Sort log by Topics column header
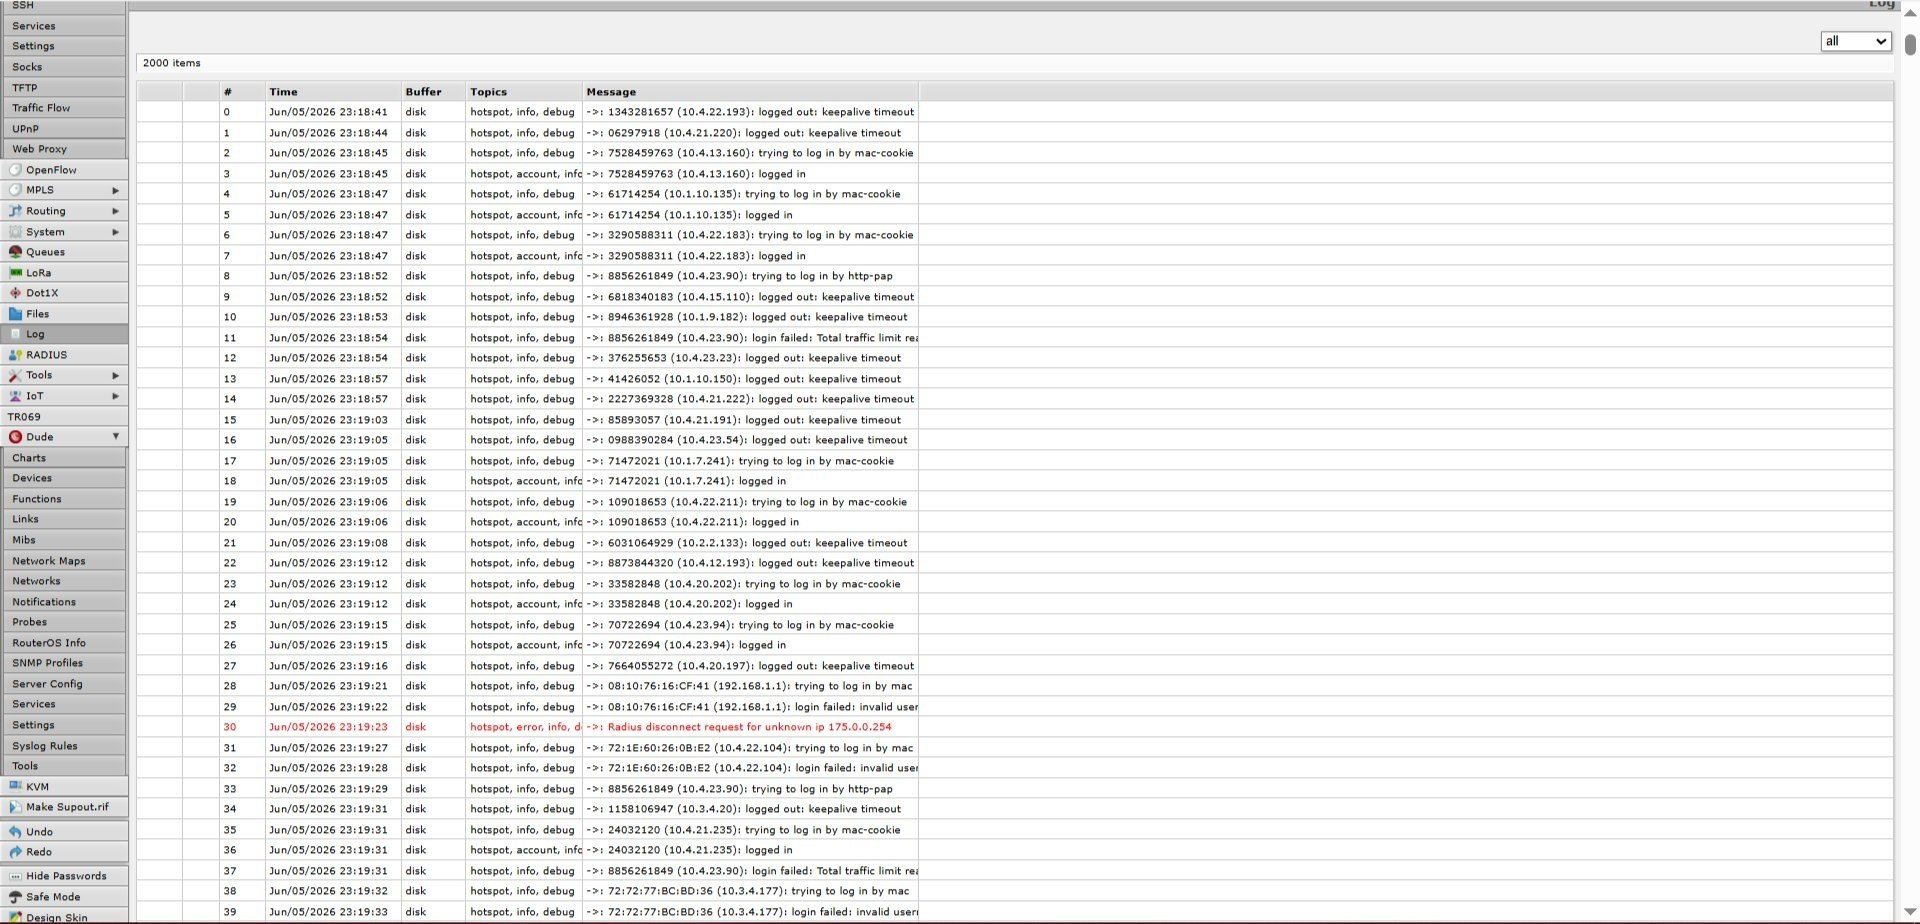 click(524, 92)
